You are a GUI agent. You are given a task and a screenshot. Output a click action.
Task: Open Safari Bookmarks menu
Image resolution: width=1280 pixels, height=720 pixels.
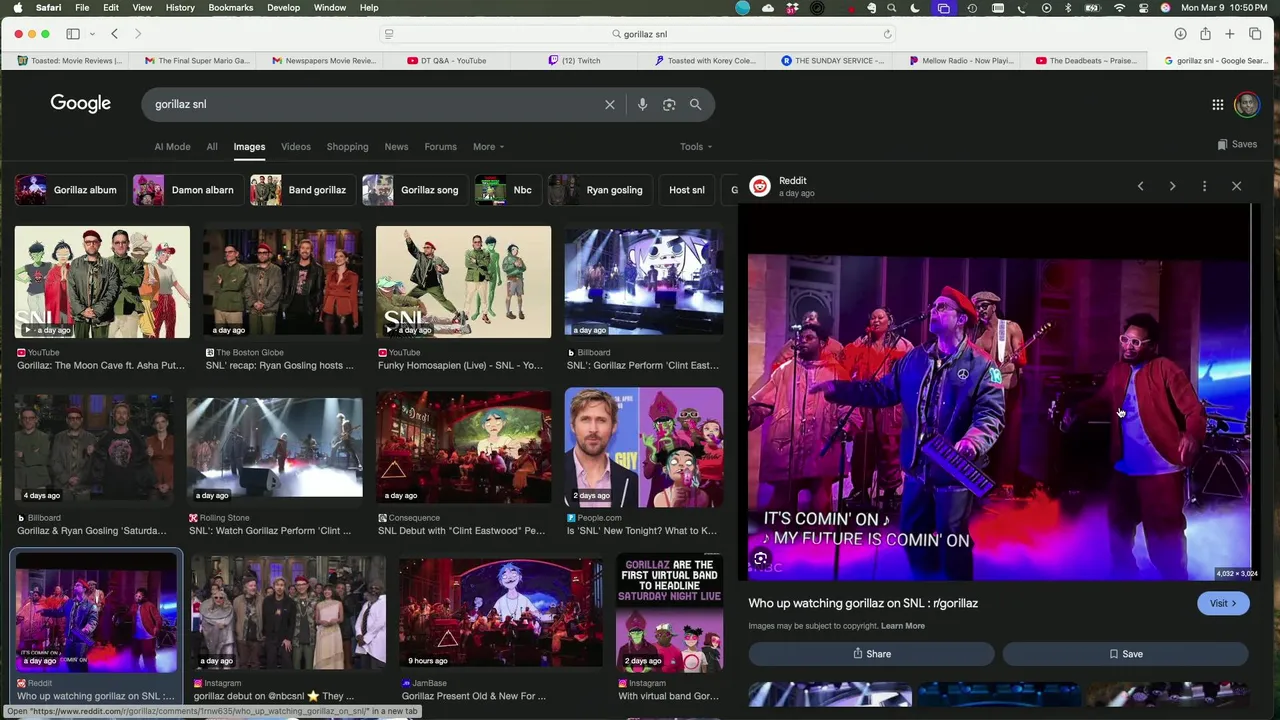[x=231, y=8]
